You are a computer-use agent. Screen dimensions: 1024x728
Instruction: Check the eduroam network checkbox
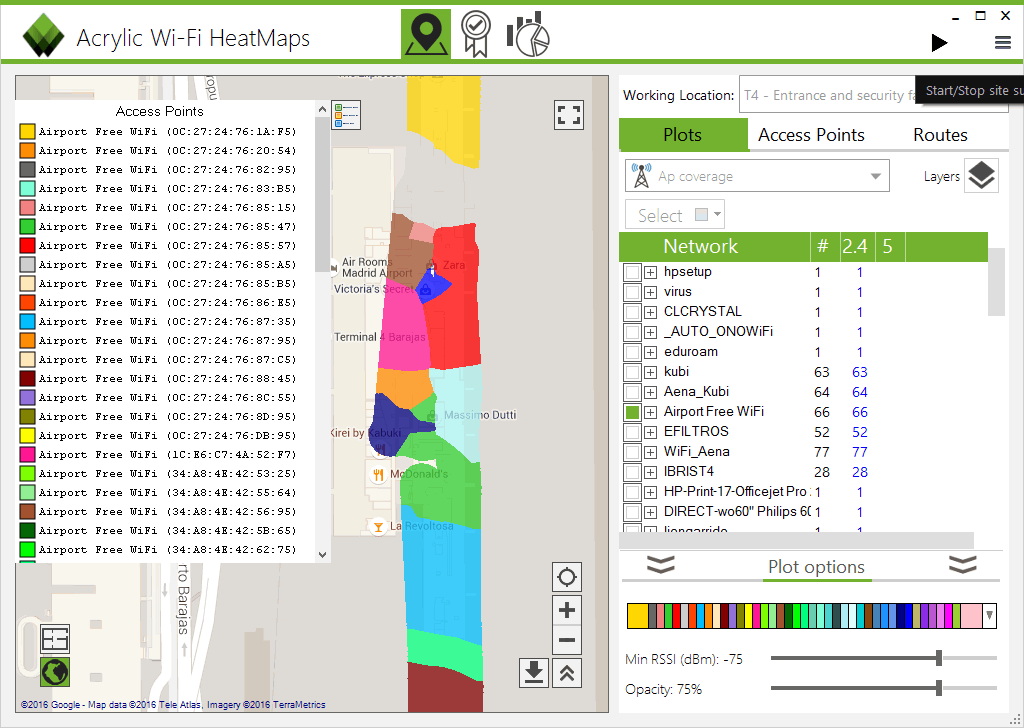click(x=632, y=352)
